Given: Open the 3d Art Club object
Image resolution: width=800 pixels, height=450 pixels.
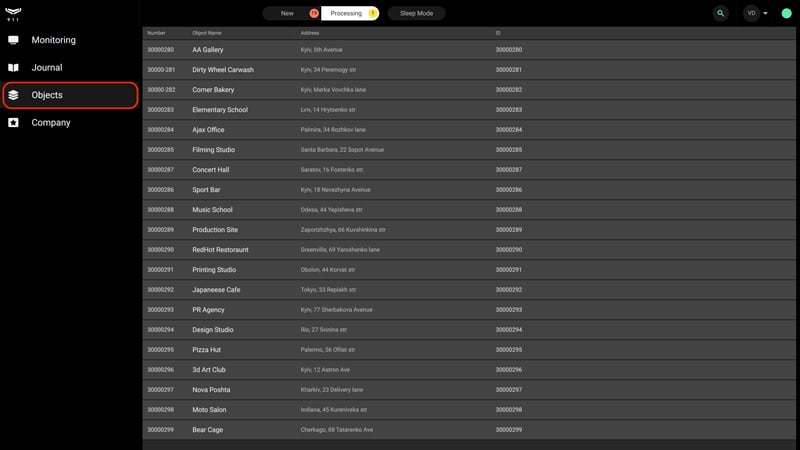Looking at the screenshot, I should pyautogui.click(x=469, y=369).
